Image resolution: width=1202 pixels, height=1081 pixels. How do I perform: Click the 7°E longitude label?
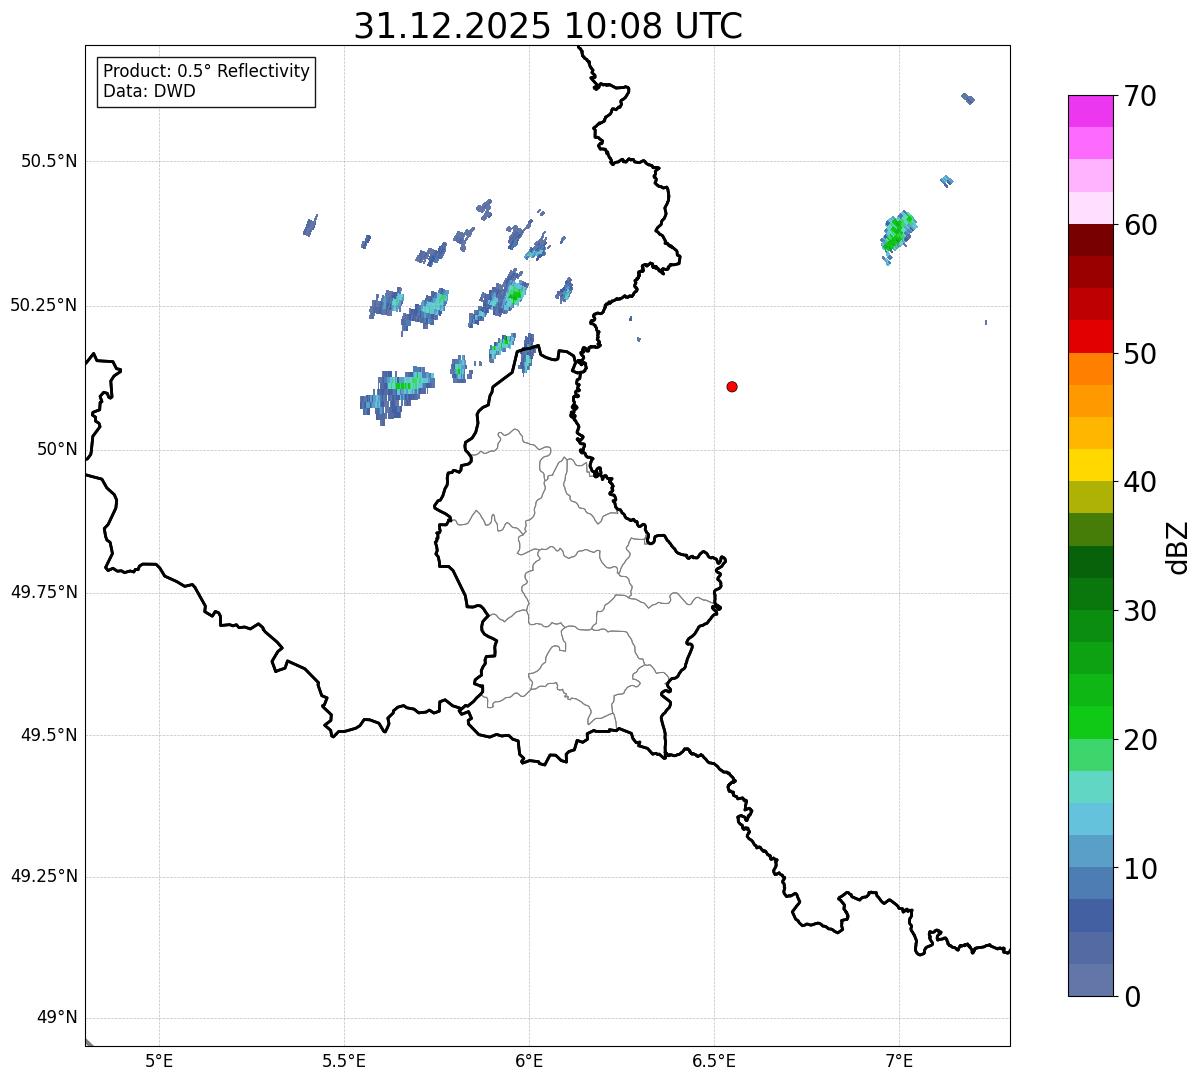(x=899, y=1061)
